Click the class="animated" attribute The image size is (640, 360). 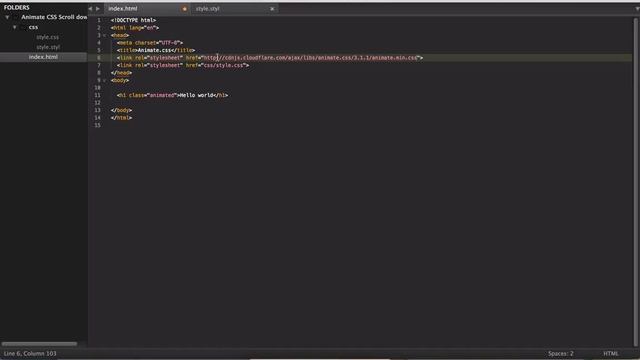coord(153,95)
